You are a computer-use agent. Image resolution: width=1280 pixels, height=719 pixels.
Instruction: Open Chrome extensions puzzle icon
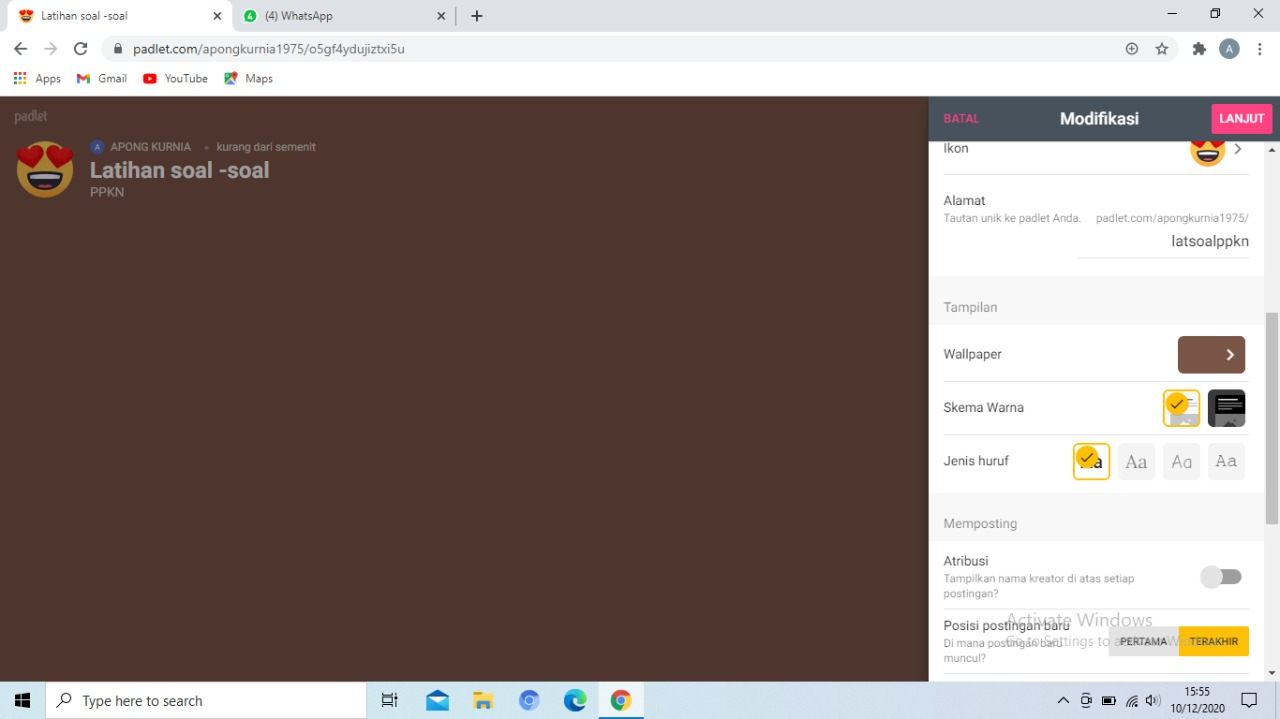pos(1199,49)
